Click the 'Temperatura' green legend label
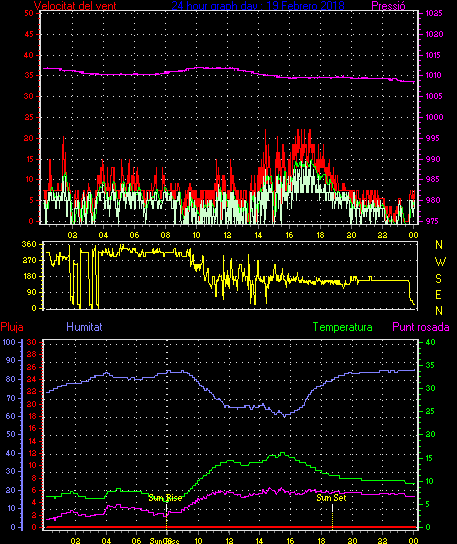The width and height of the screenshot is (457, 544). [342, 327]
